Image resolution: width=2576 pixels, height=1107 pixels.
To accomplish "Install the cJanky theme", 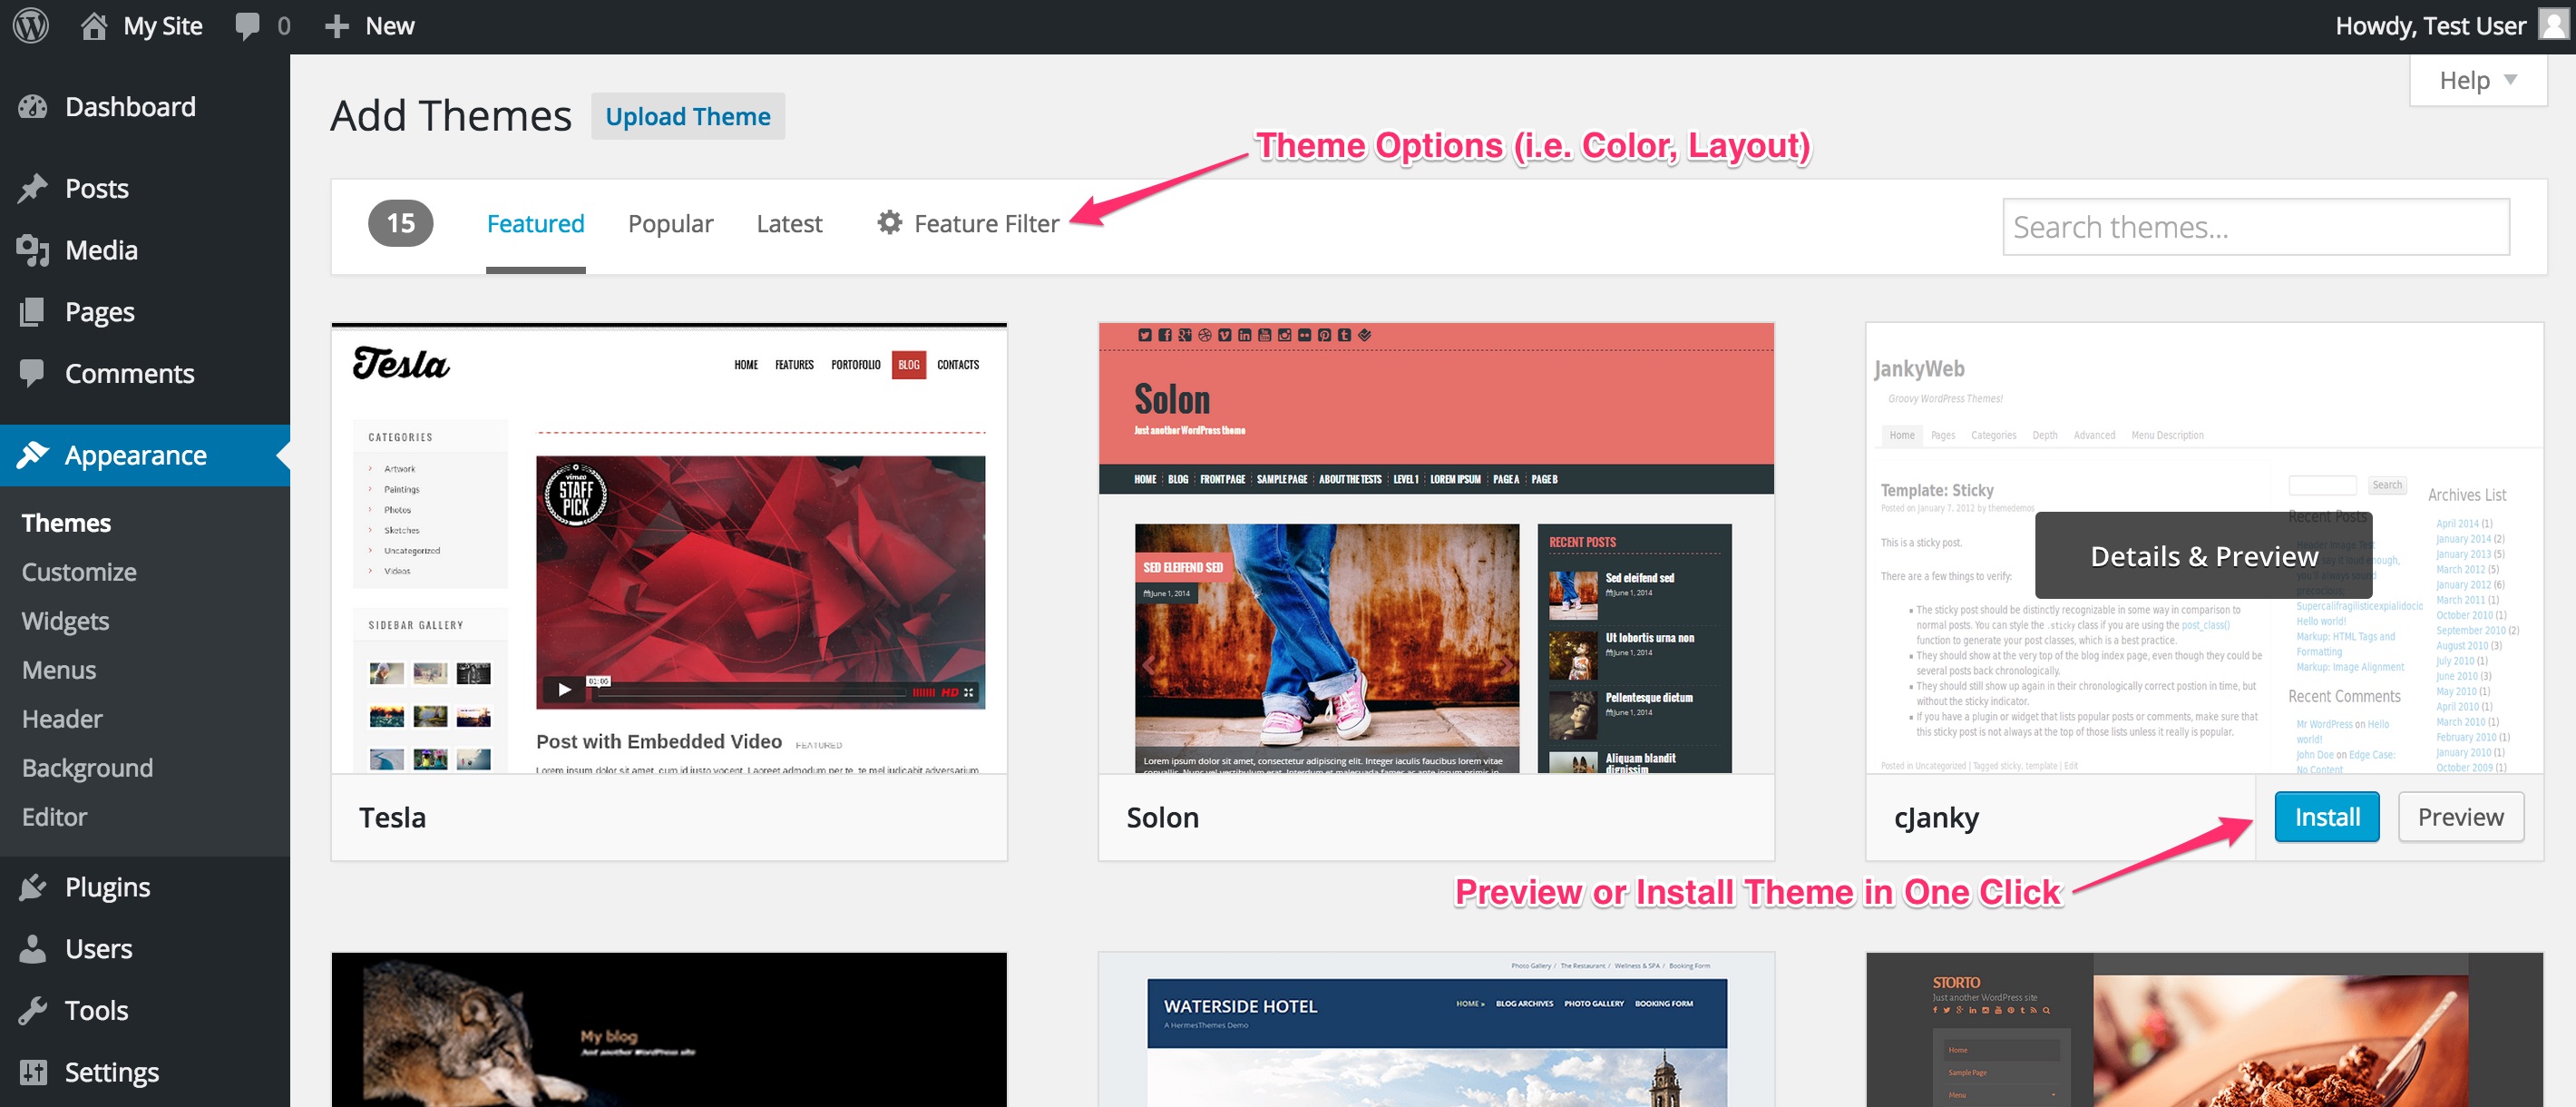I will coord(2326,817).
